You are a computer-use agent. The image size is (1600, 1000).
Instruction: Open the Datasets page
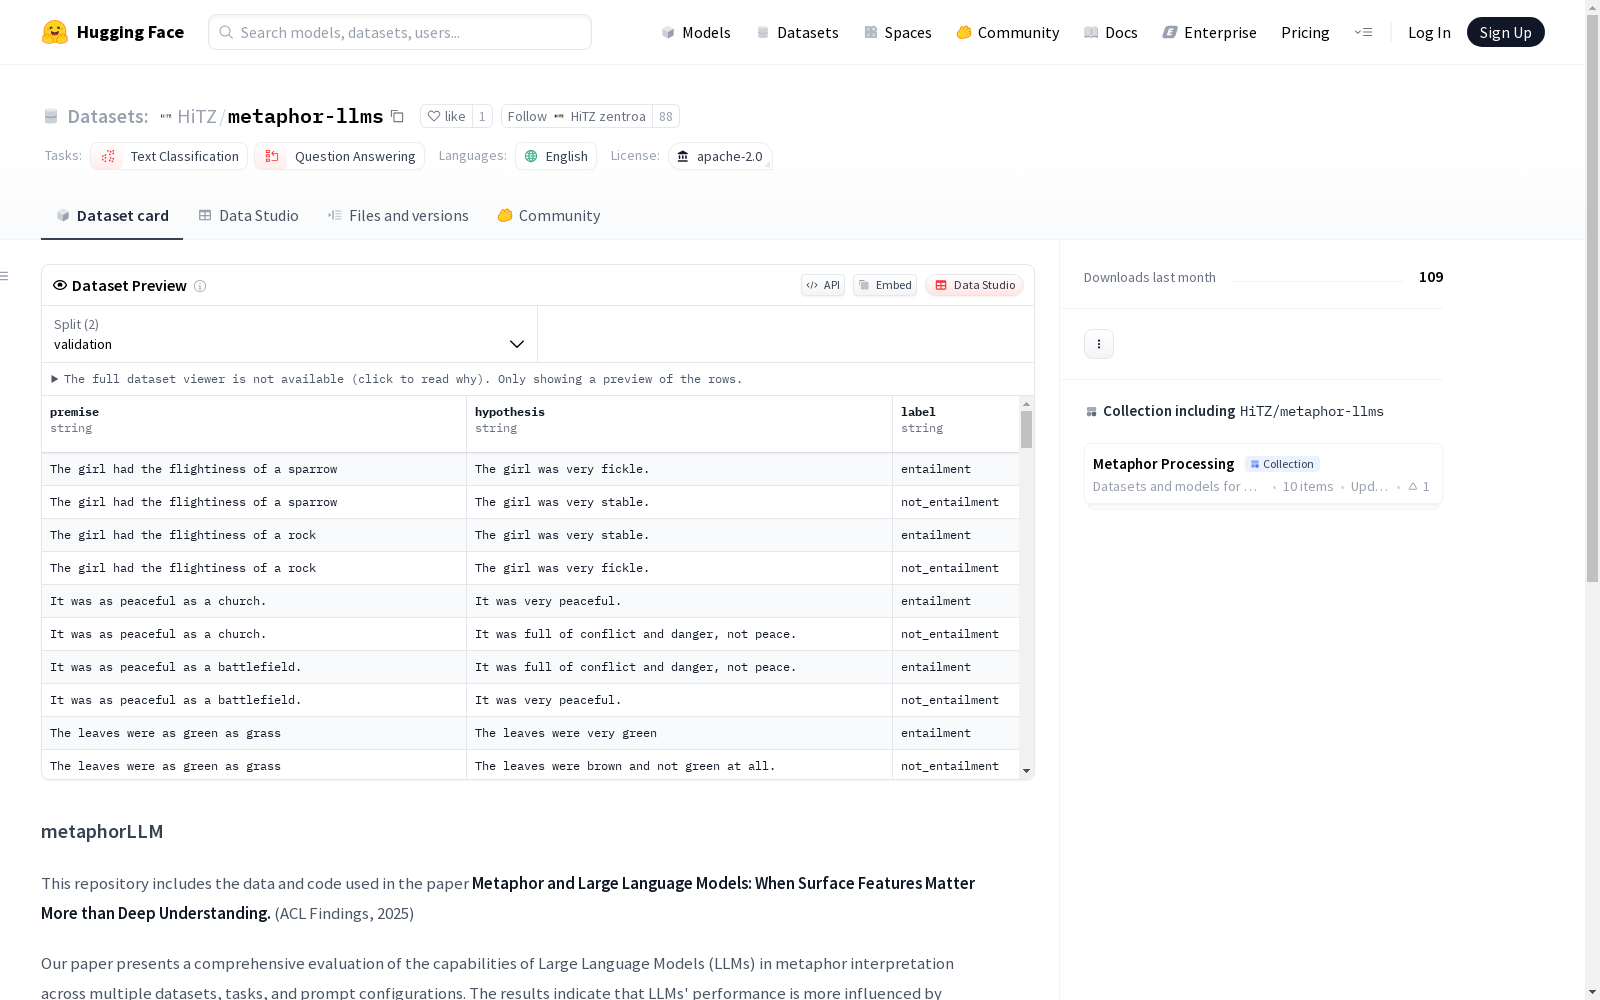pos(797,32)
